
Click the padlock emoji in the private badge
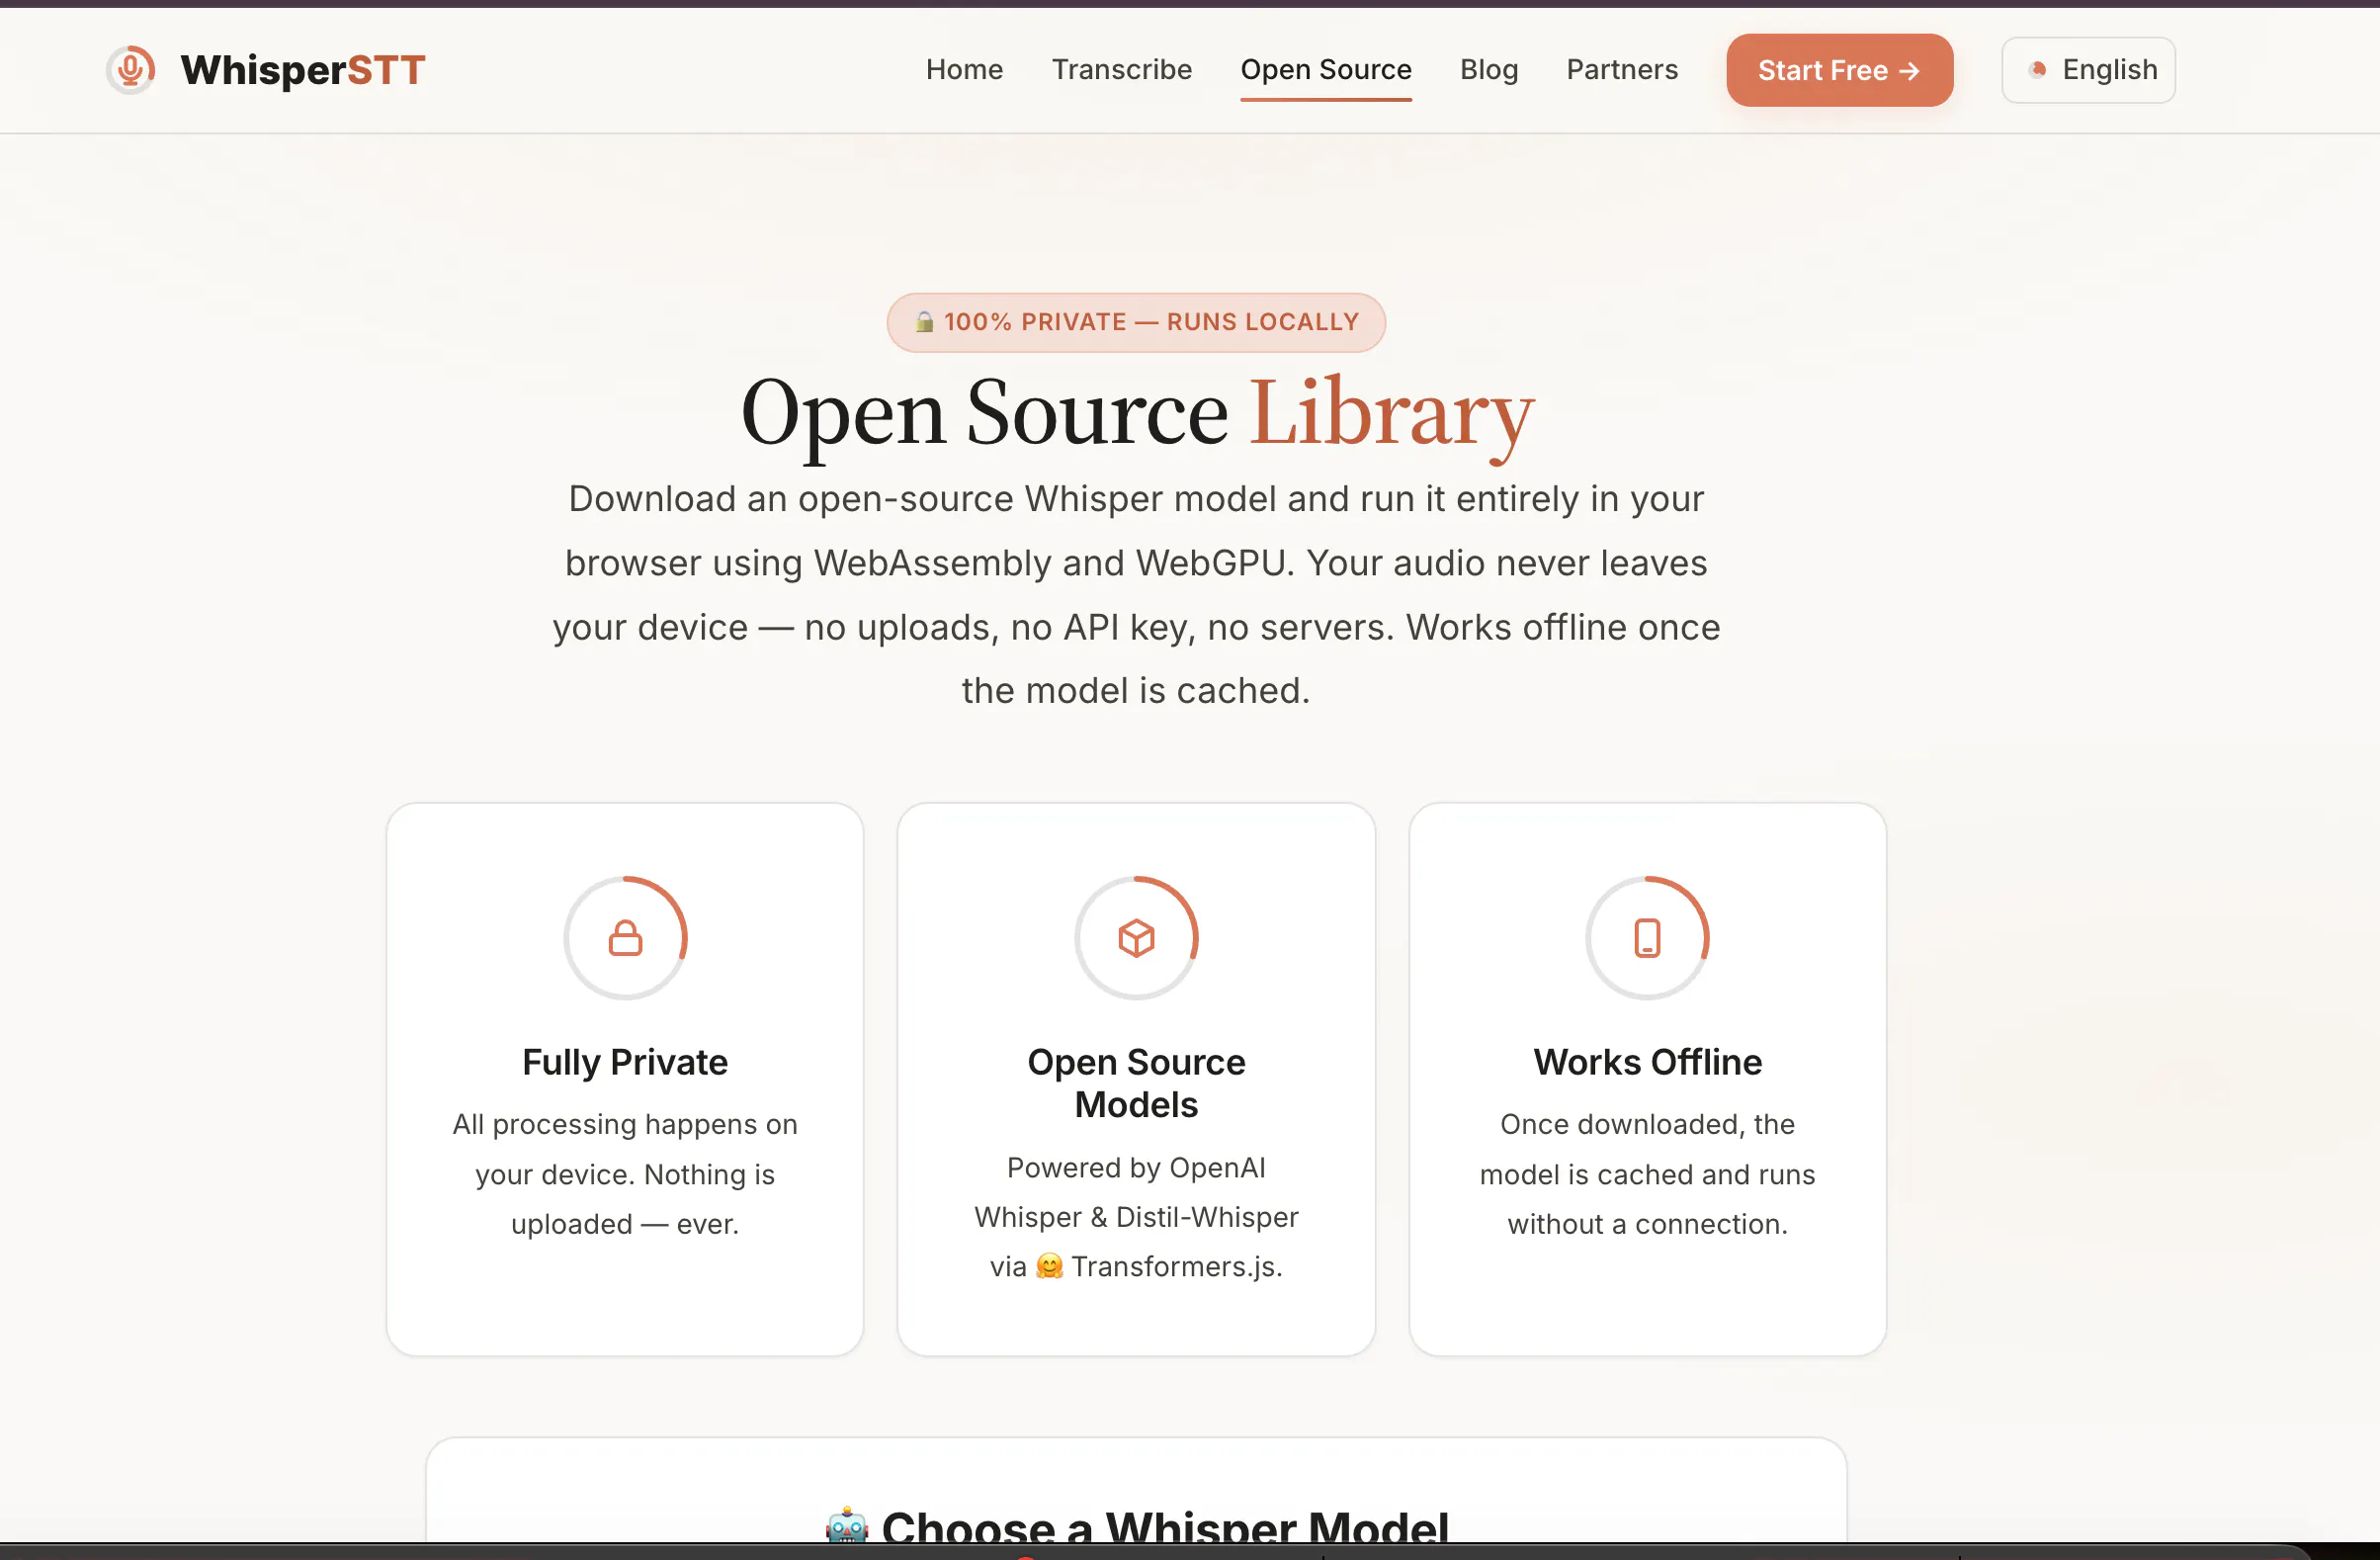(x=924, y=321)
